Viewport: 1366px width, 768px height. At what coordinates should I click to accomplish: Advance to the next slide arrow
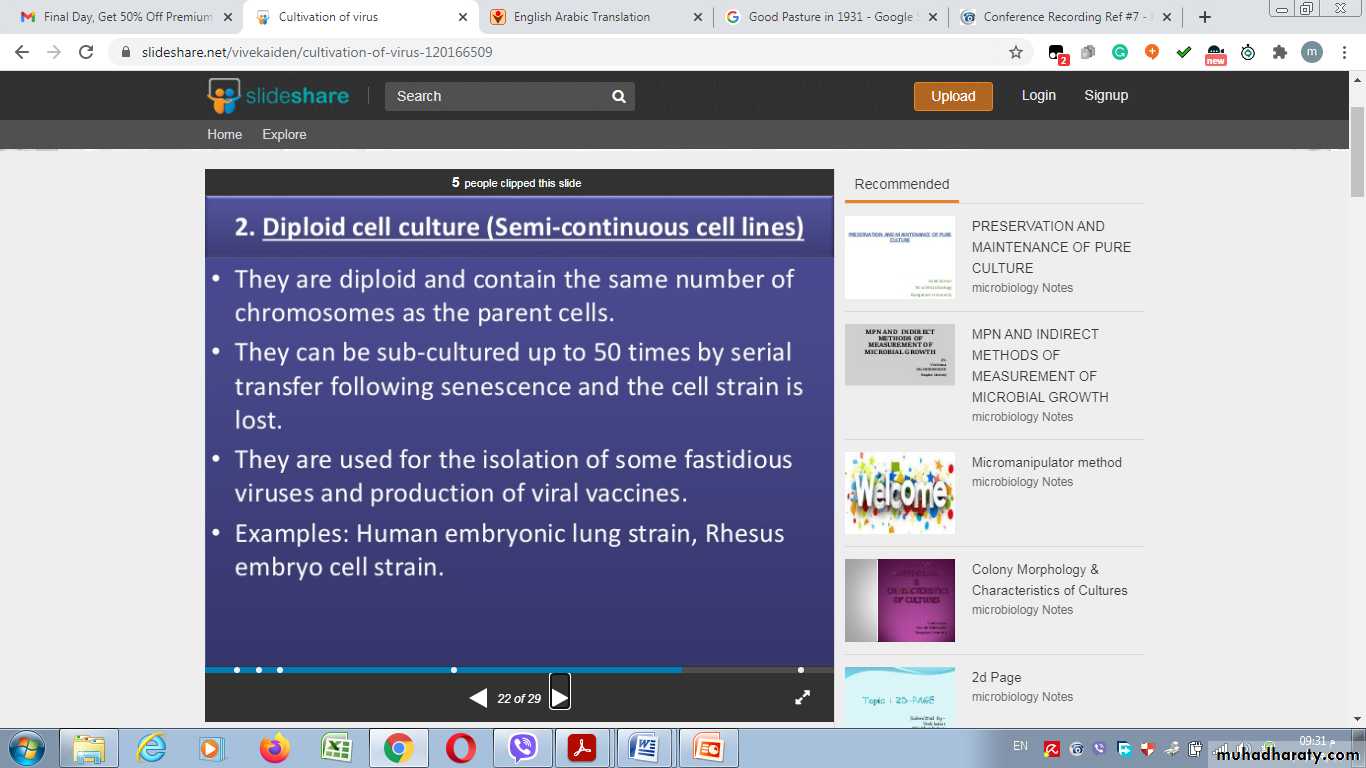pos(560,697)
